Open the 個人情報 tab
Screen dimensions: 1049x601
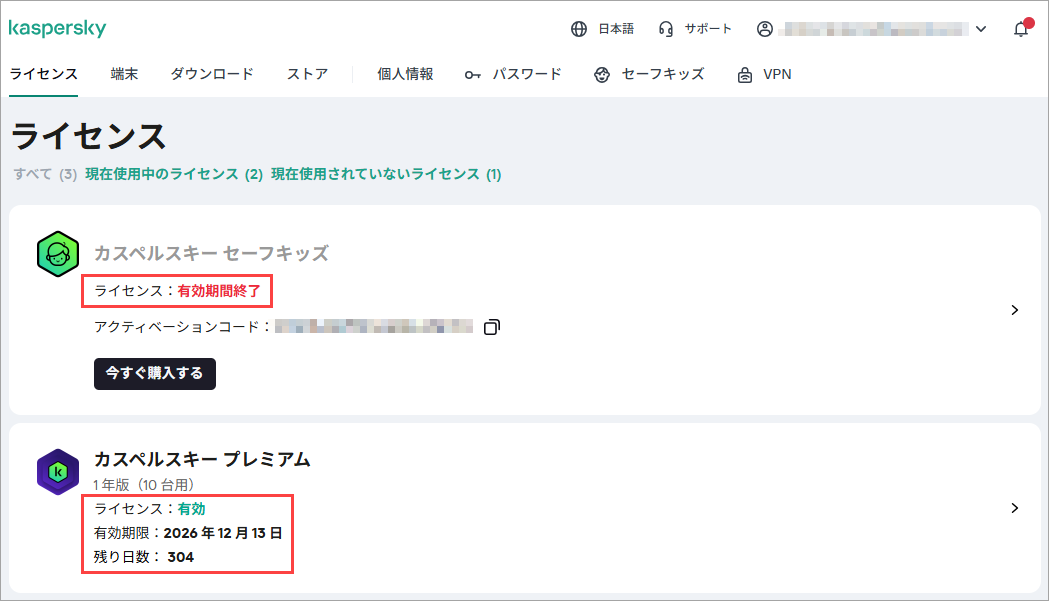405,74
